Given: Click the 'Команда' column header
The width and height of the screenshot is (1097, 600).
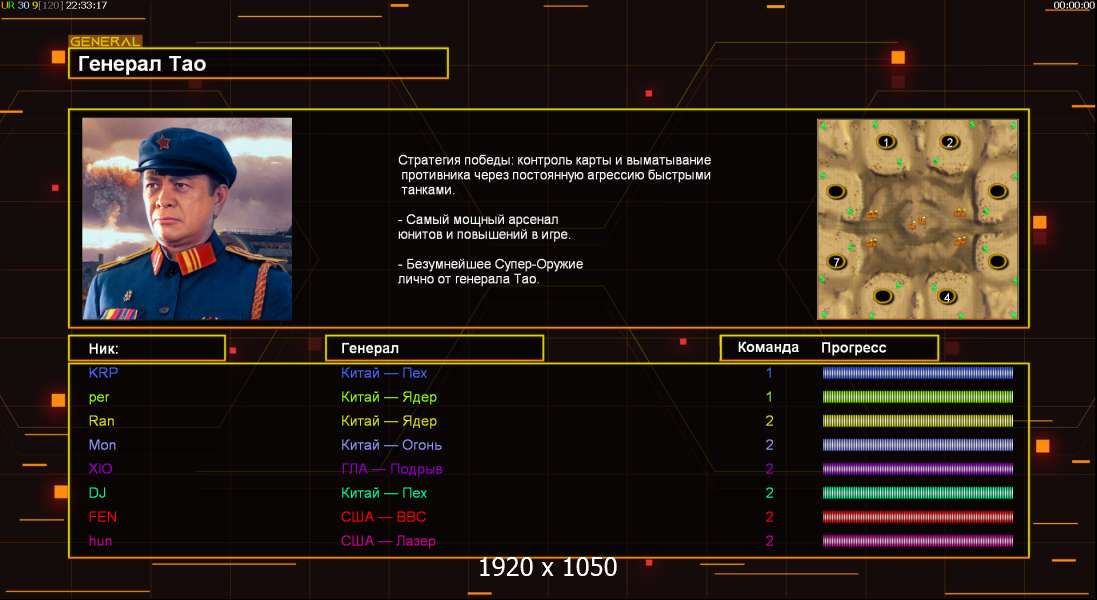Looking at the screenshot, I should click(x=768, y=348).
